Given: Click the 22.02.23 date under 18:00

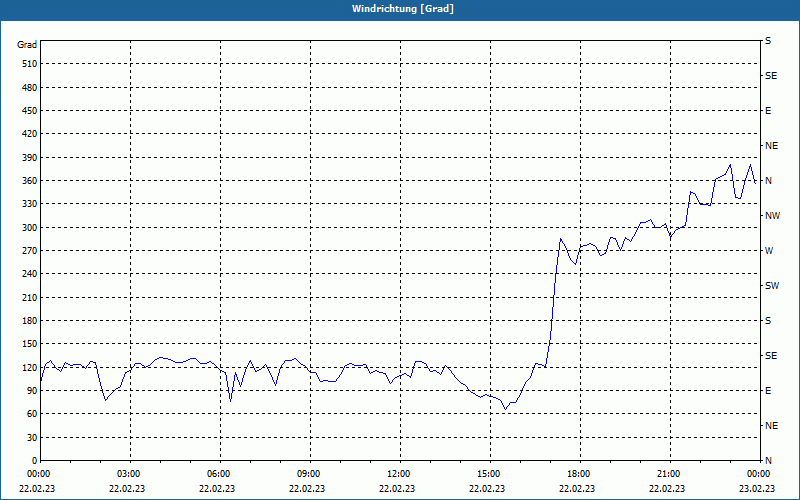Looking at the screenshot, I should pyautogui.click(x=577, y=489).
